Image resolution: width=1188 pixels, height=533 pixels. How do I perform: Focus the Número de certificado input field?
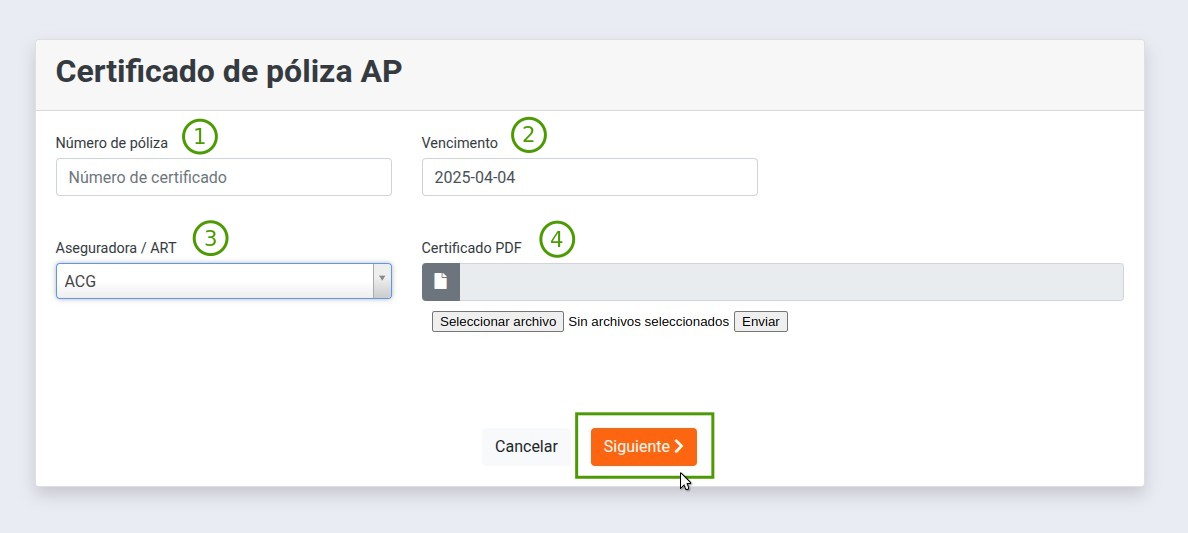[223, 177]
